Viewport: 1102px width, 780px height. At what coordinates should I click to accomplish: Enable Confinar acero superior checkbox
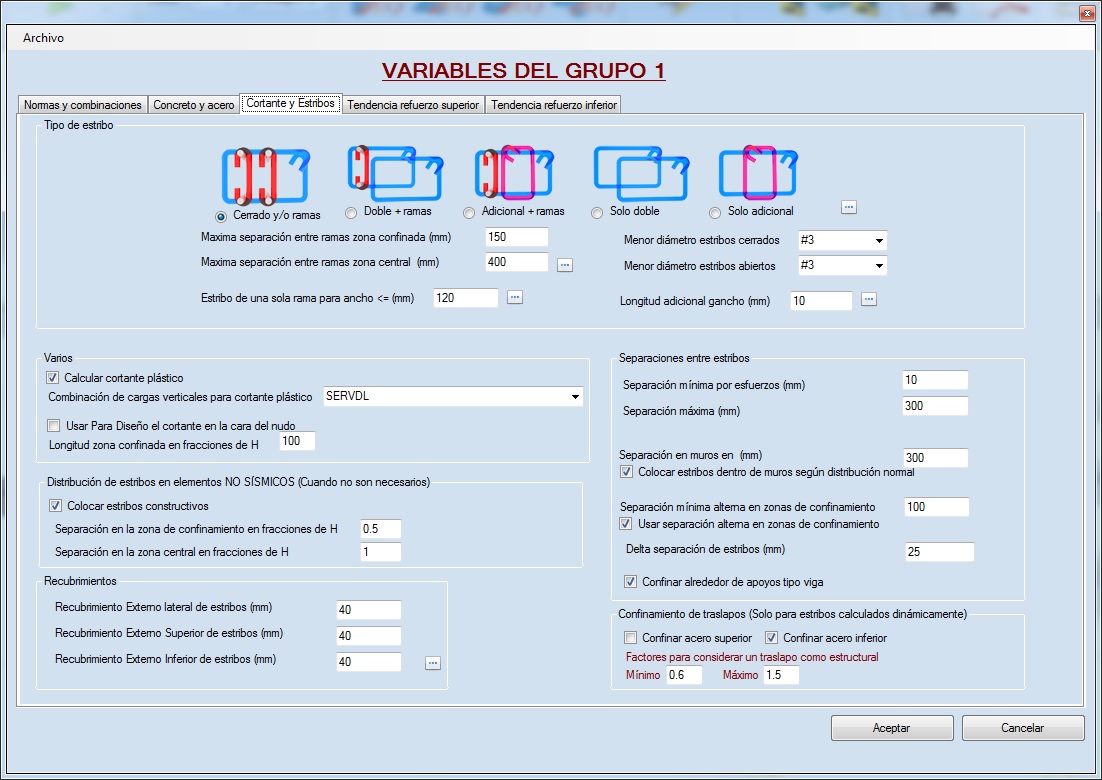click(x=630, y=638)
